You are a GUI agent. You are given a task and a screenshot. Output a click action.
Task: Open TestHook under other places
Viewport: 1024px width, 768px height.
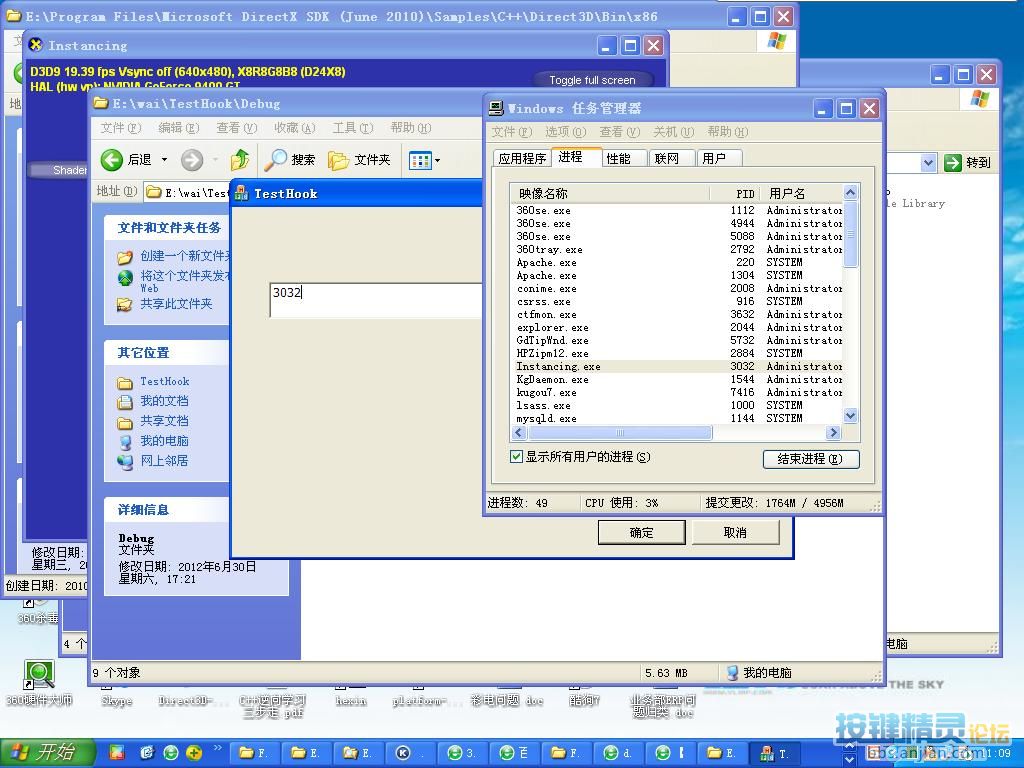[x=165, y=381]
